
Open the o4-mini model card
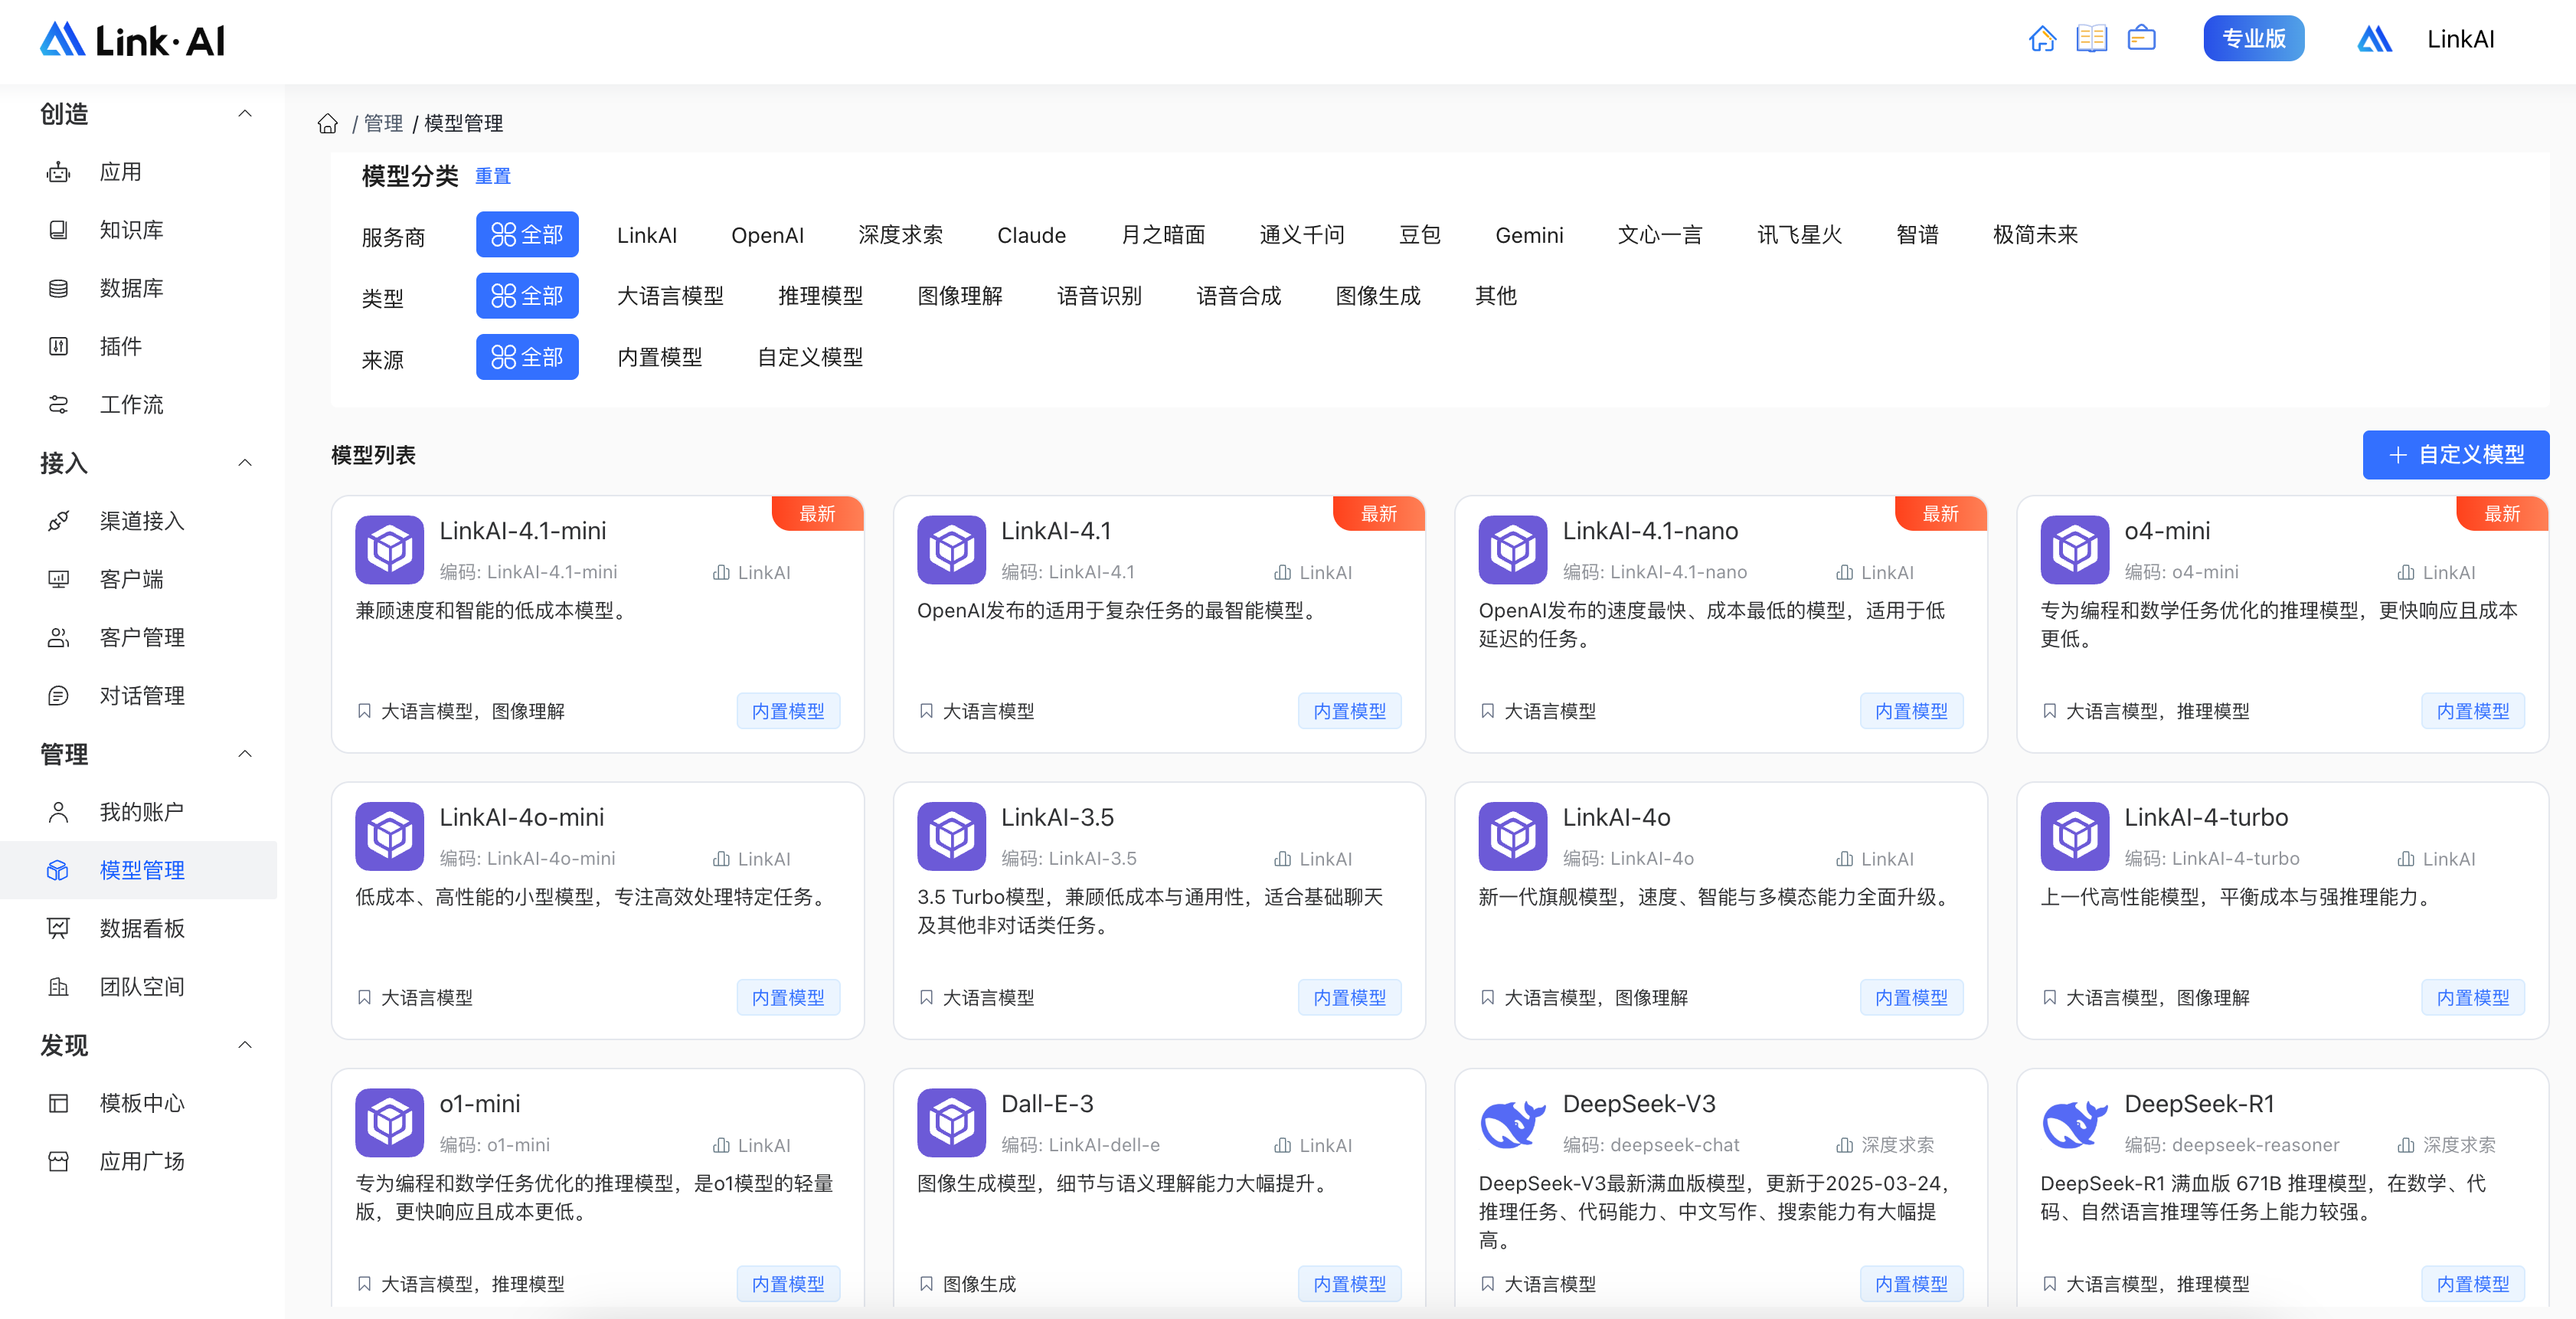[x=2282, y=624]
